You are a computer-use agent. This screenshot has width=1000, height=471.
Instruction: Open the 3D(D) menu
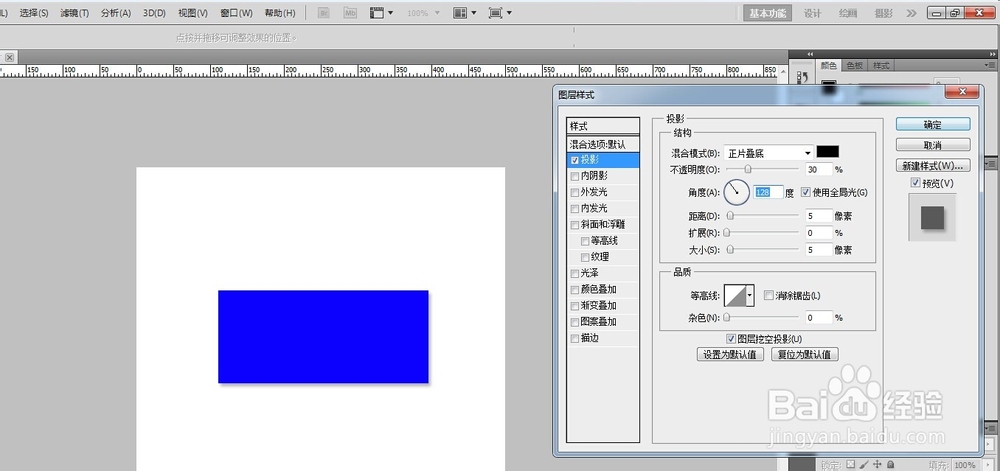point(154,13)
